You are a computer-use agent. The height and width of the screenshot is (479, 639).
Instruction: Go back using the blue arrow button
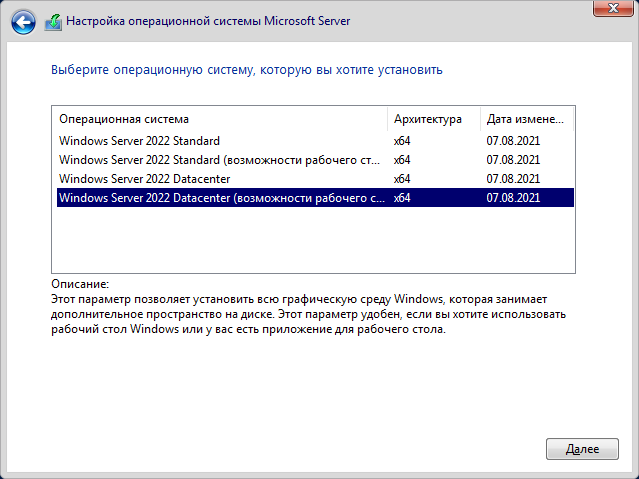[23, 22]
